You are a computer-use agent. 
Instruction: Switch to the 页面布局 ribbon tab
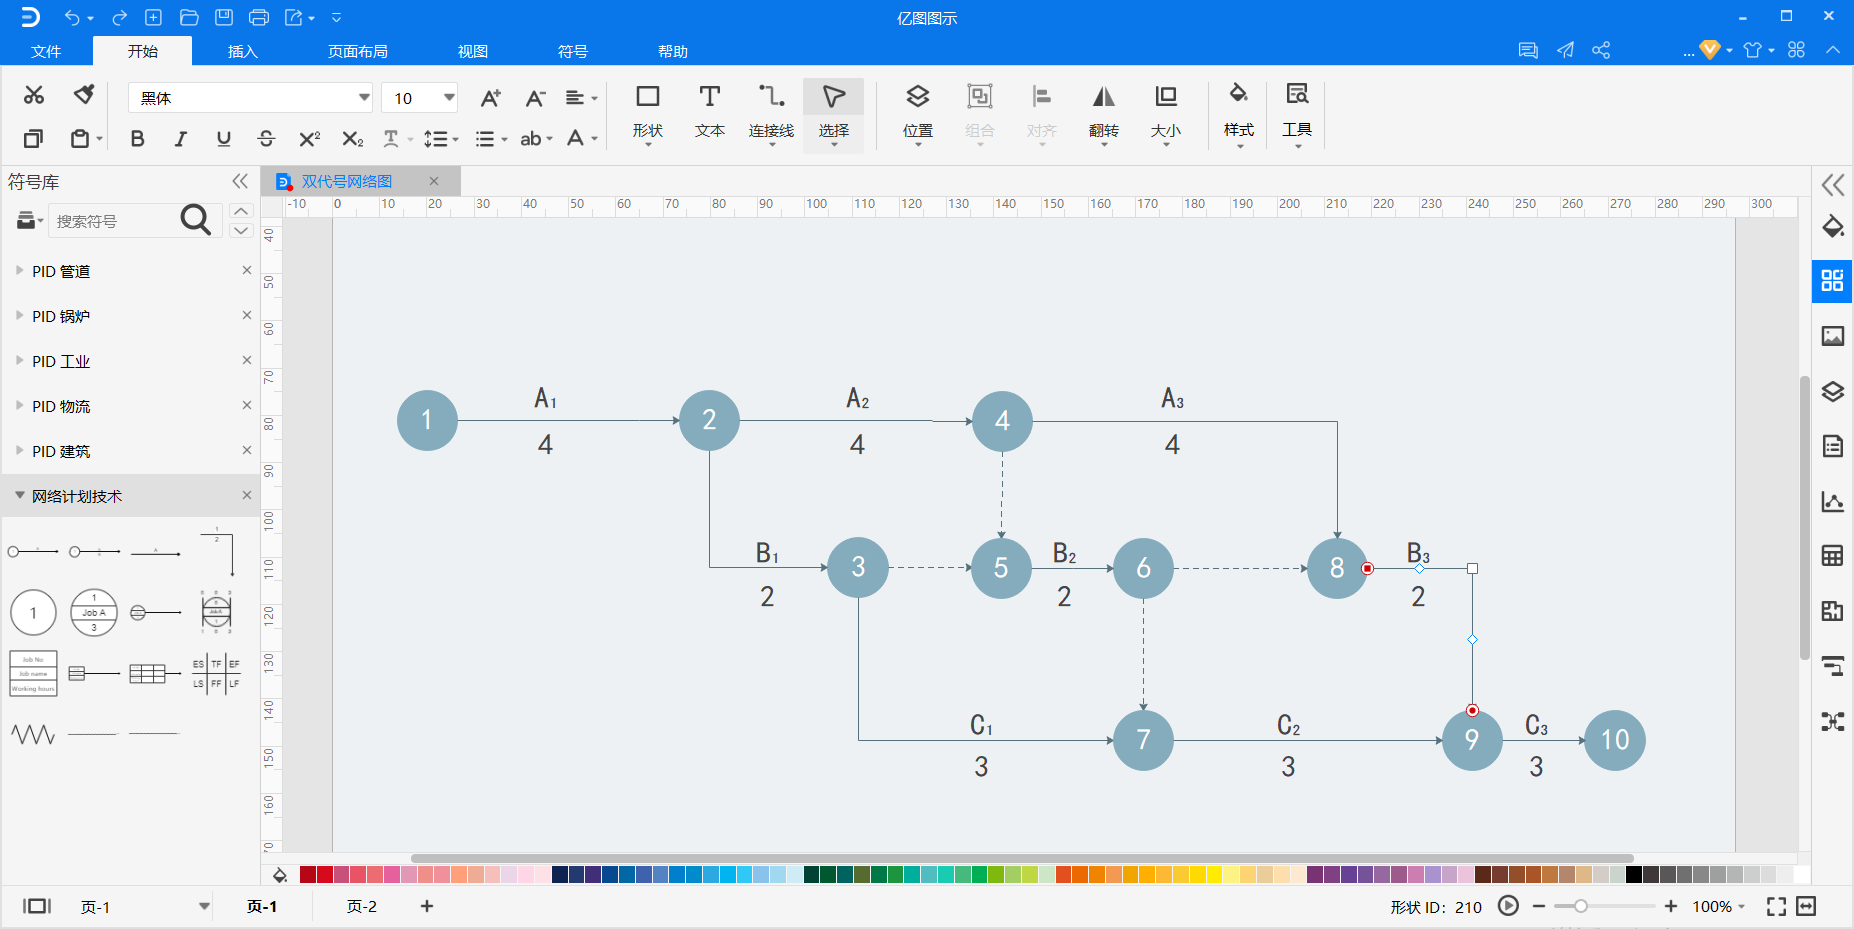coord(358,51)
